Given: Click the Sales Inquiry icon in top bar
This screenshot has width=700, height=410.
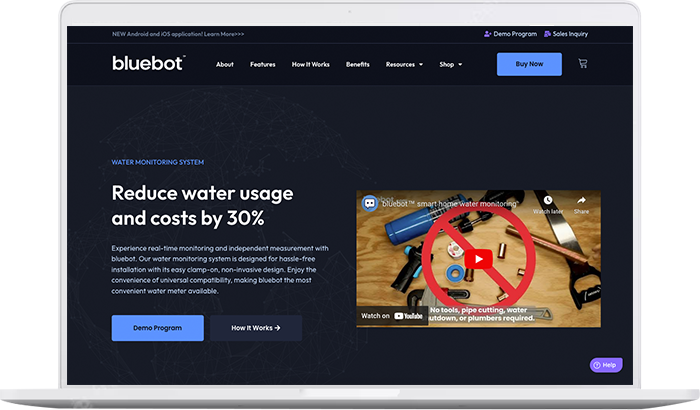Looking at the screenshot, I should 547,34.
